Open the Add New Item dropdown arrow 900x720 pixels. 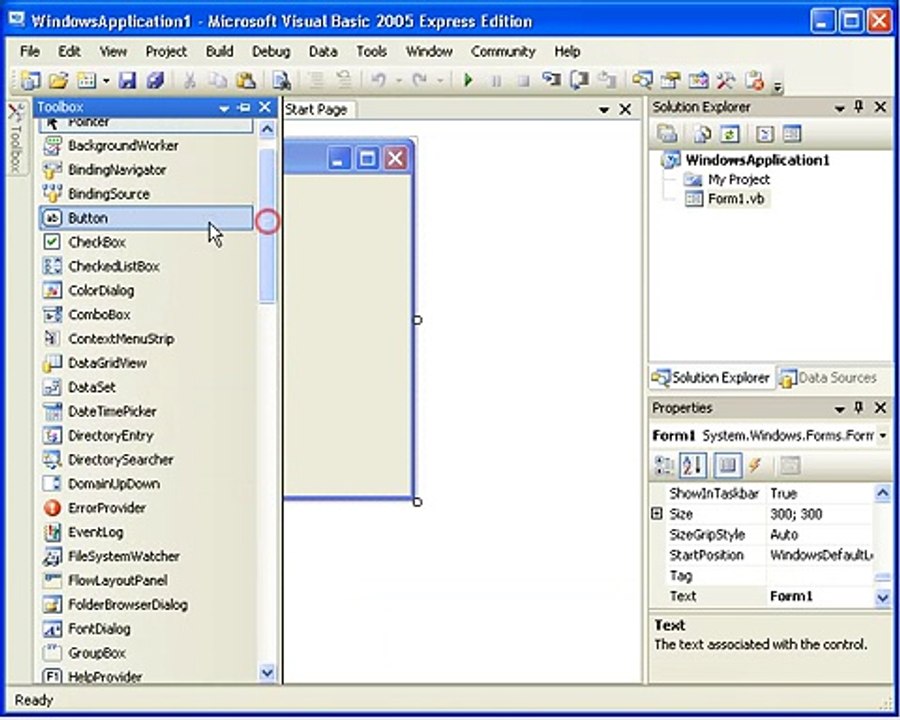[106, 81]
